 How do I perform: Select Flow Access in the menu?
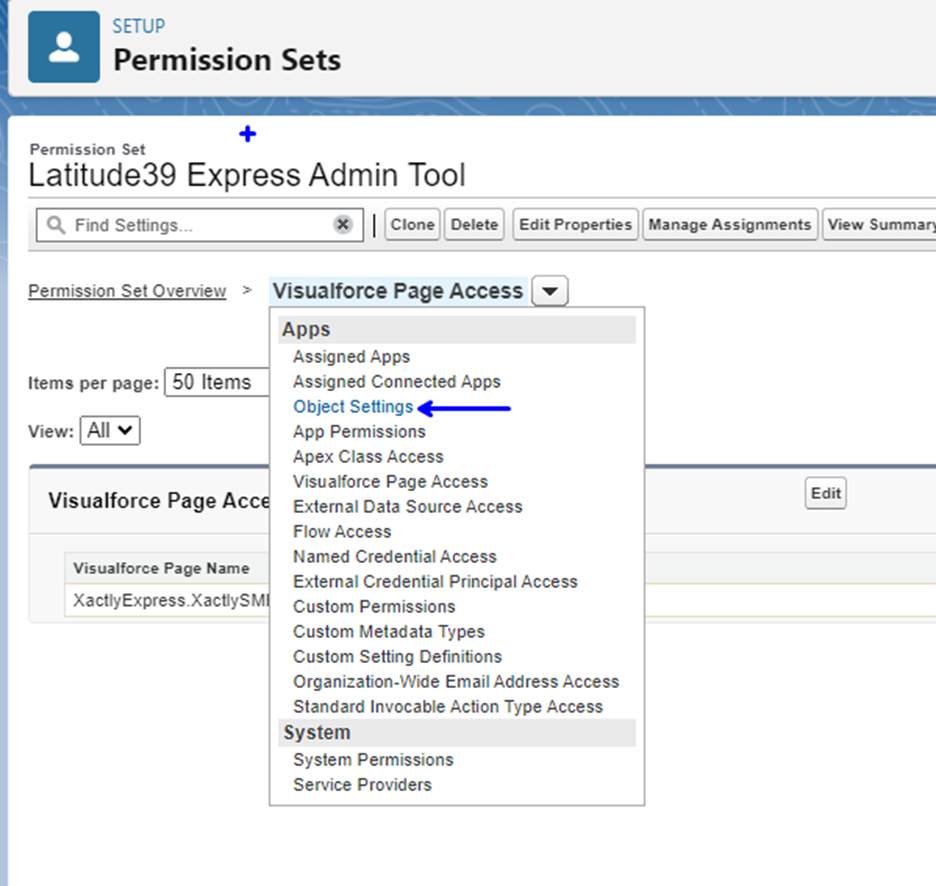342,531
